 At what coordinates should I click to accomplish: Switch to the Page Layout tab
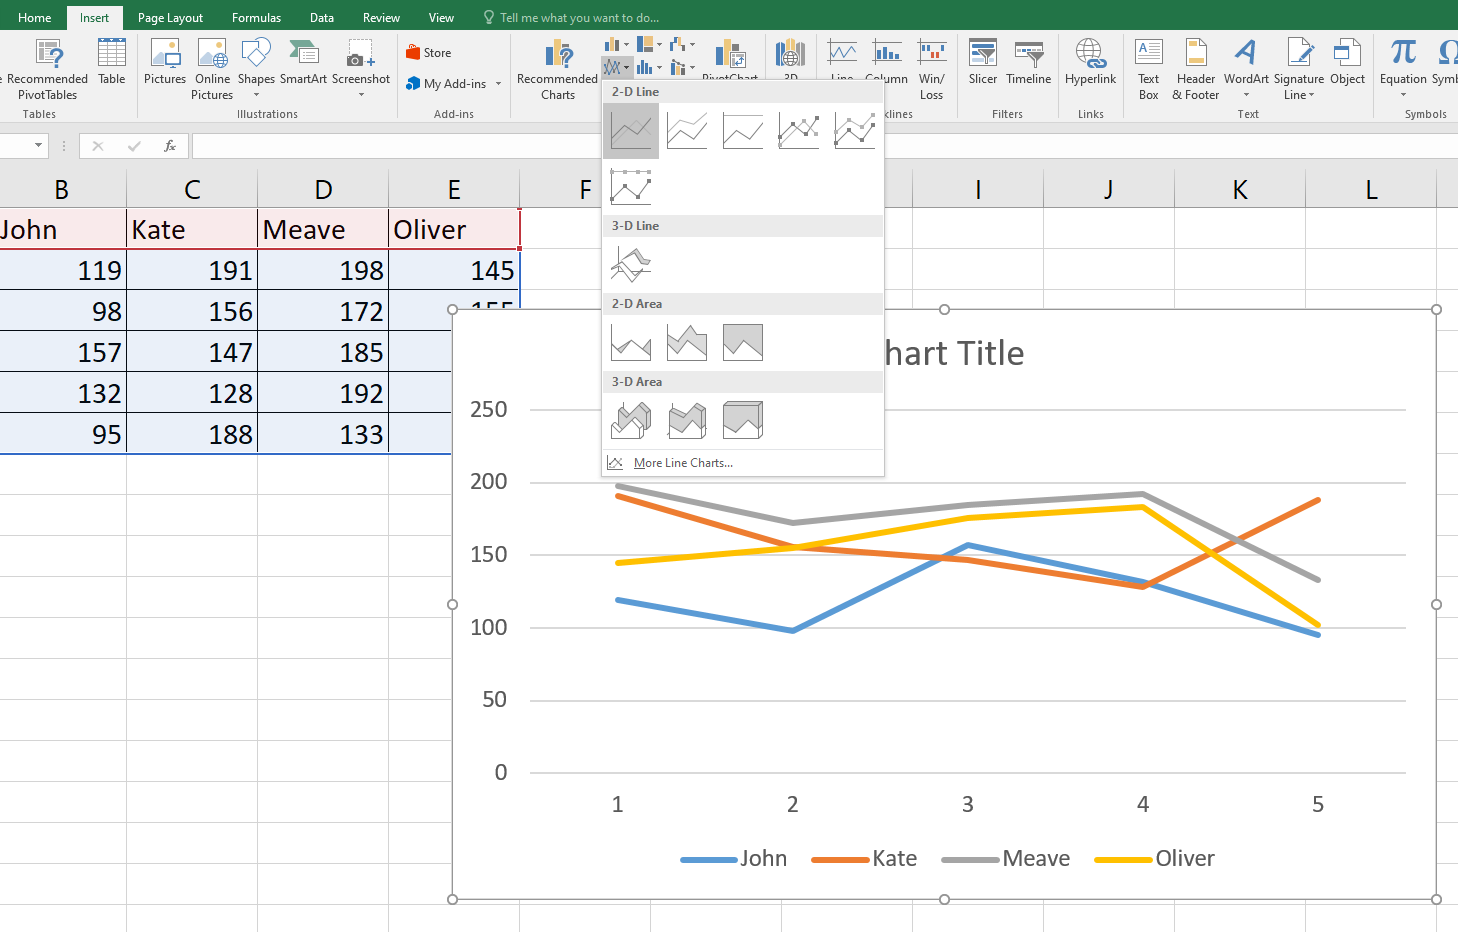pos(170,18)
